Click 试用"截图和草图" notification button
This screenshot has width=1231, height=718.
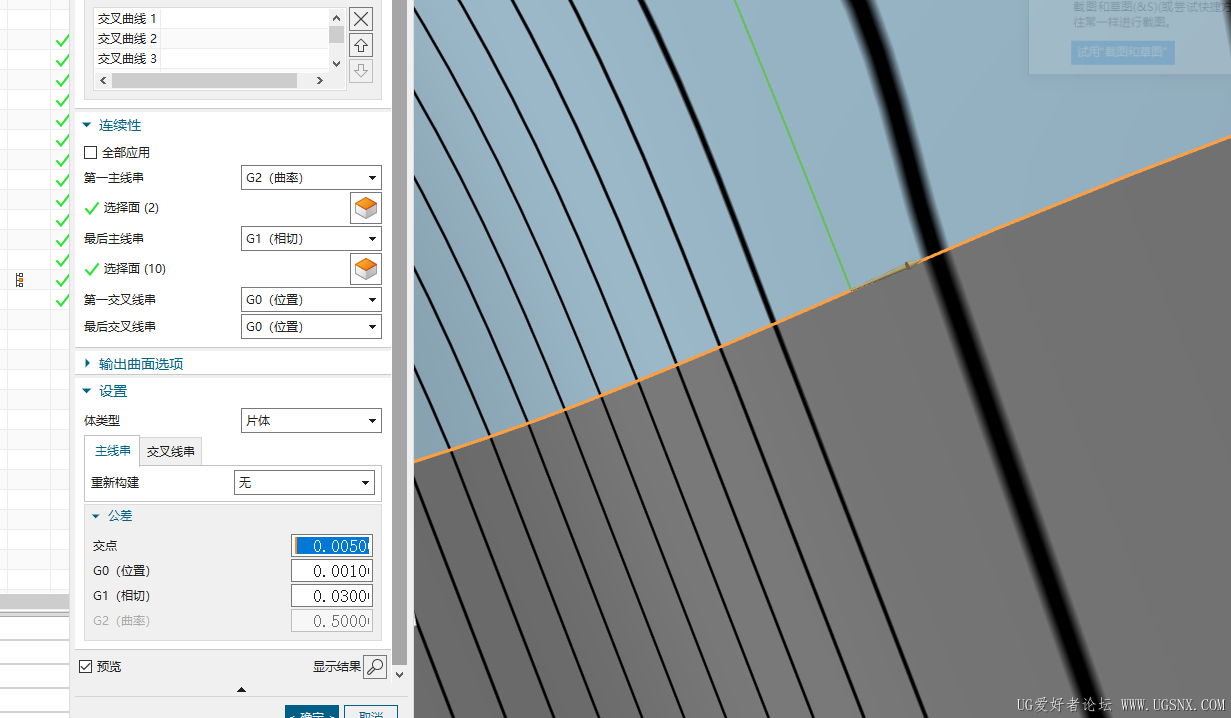[x=1123, y=53]
